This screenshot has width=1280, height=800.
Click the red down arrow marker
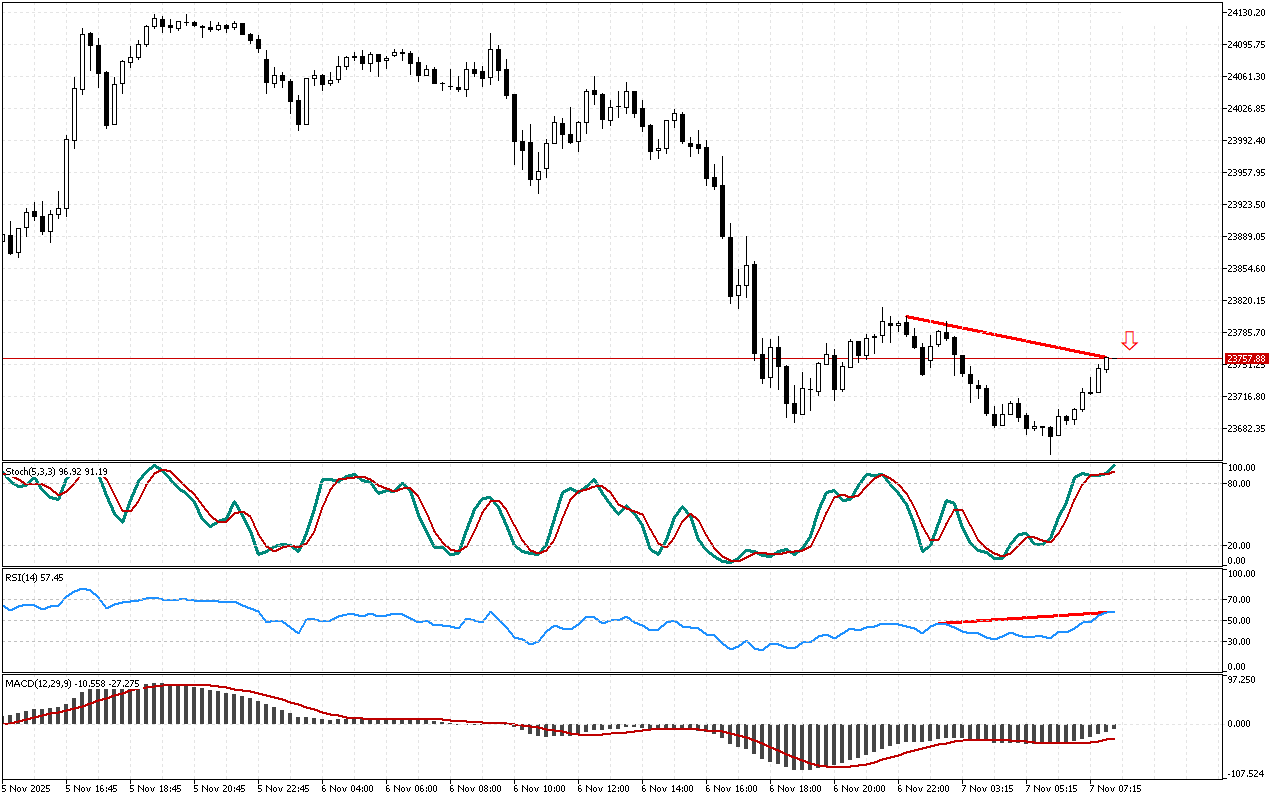pyautogui.click(x=1129, y=340)
